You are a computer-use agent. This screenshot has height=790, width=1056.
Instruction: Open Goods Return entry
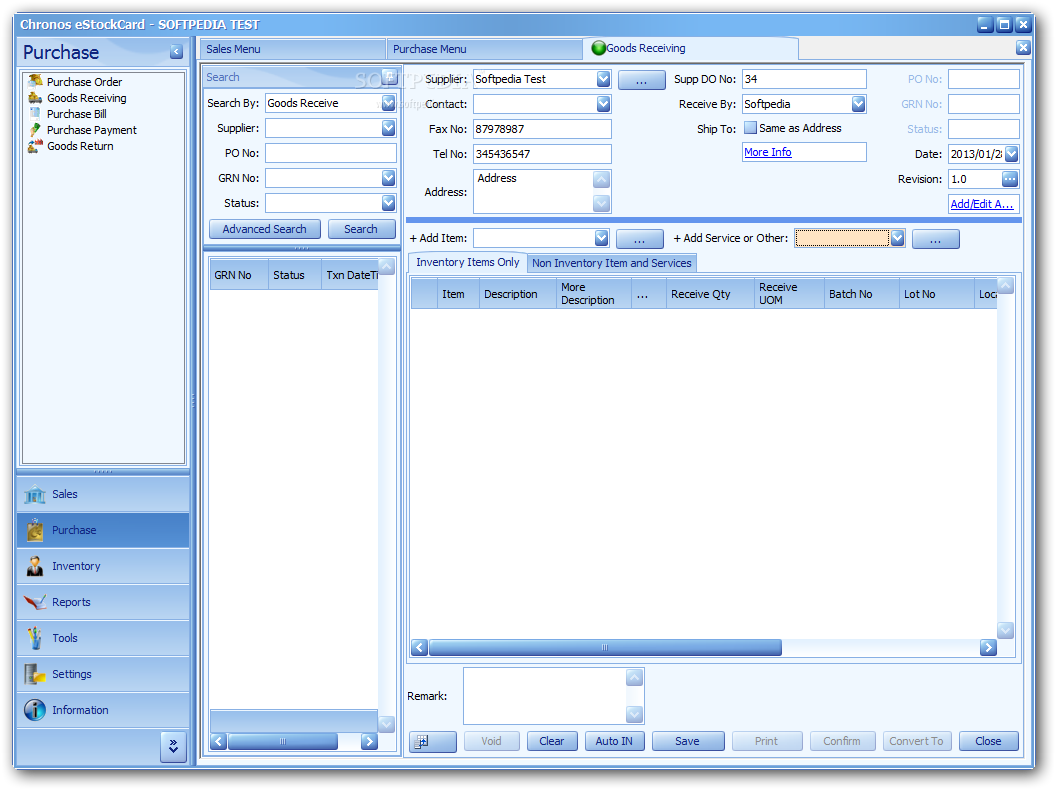pos(80,146)
